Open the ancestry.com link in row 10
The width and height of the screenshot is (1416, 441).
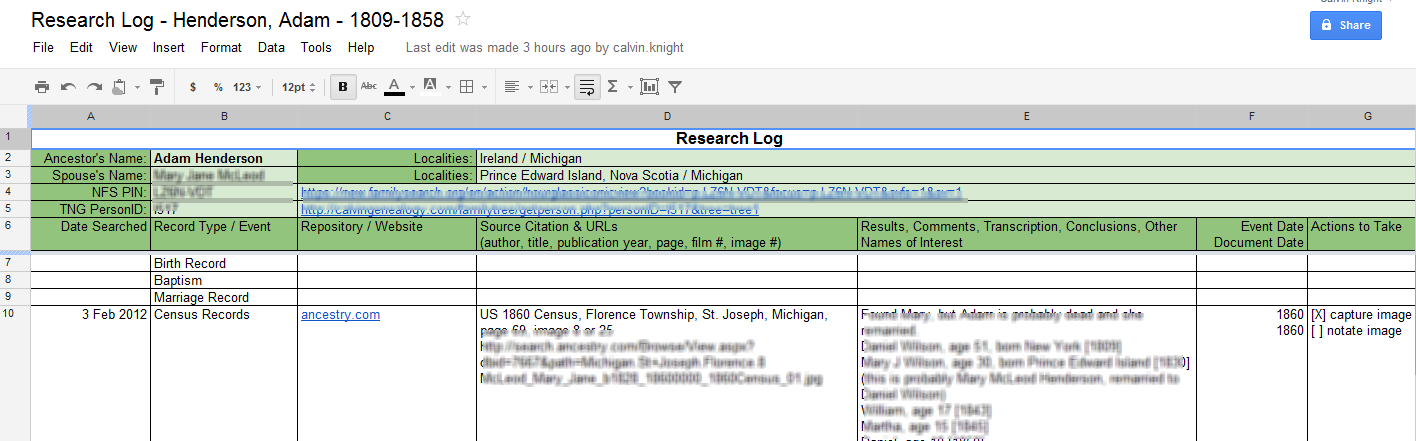340,315
